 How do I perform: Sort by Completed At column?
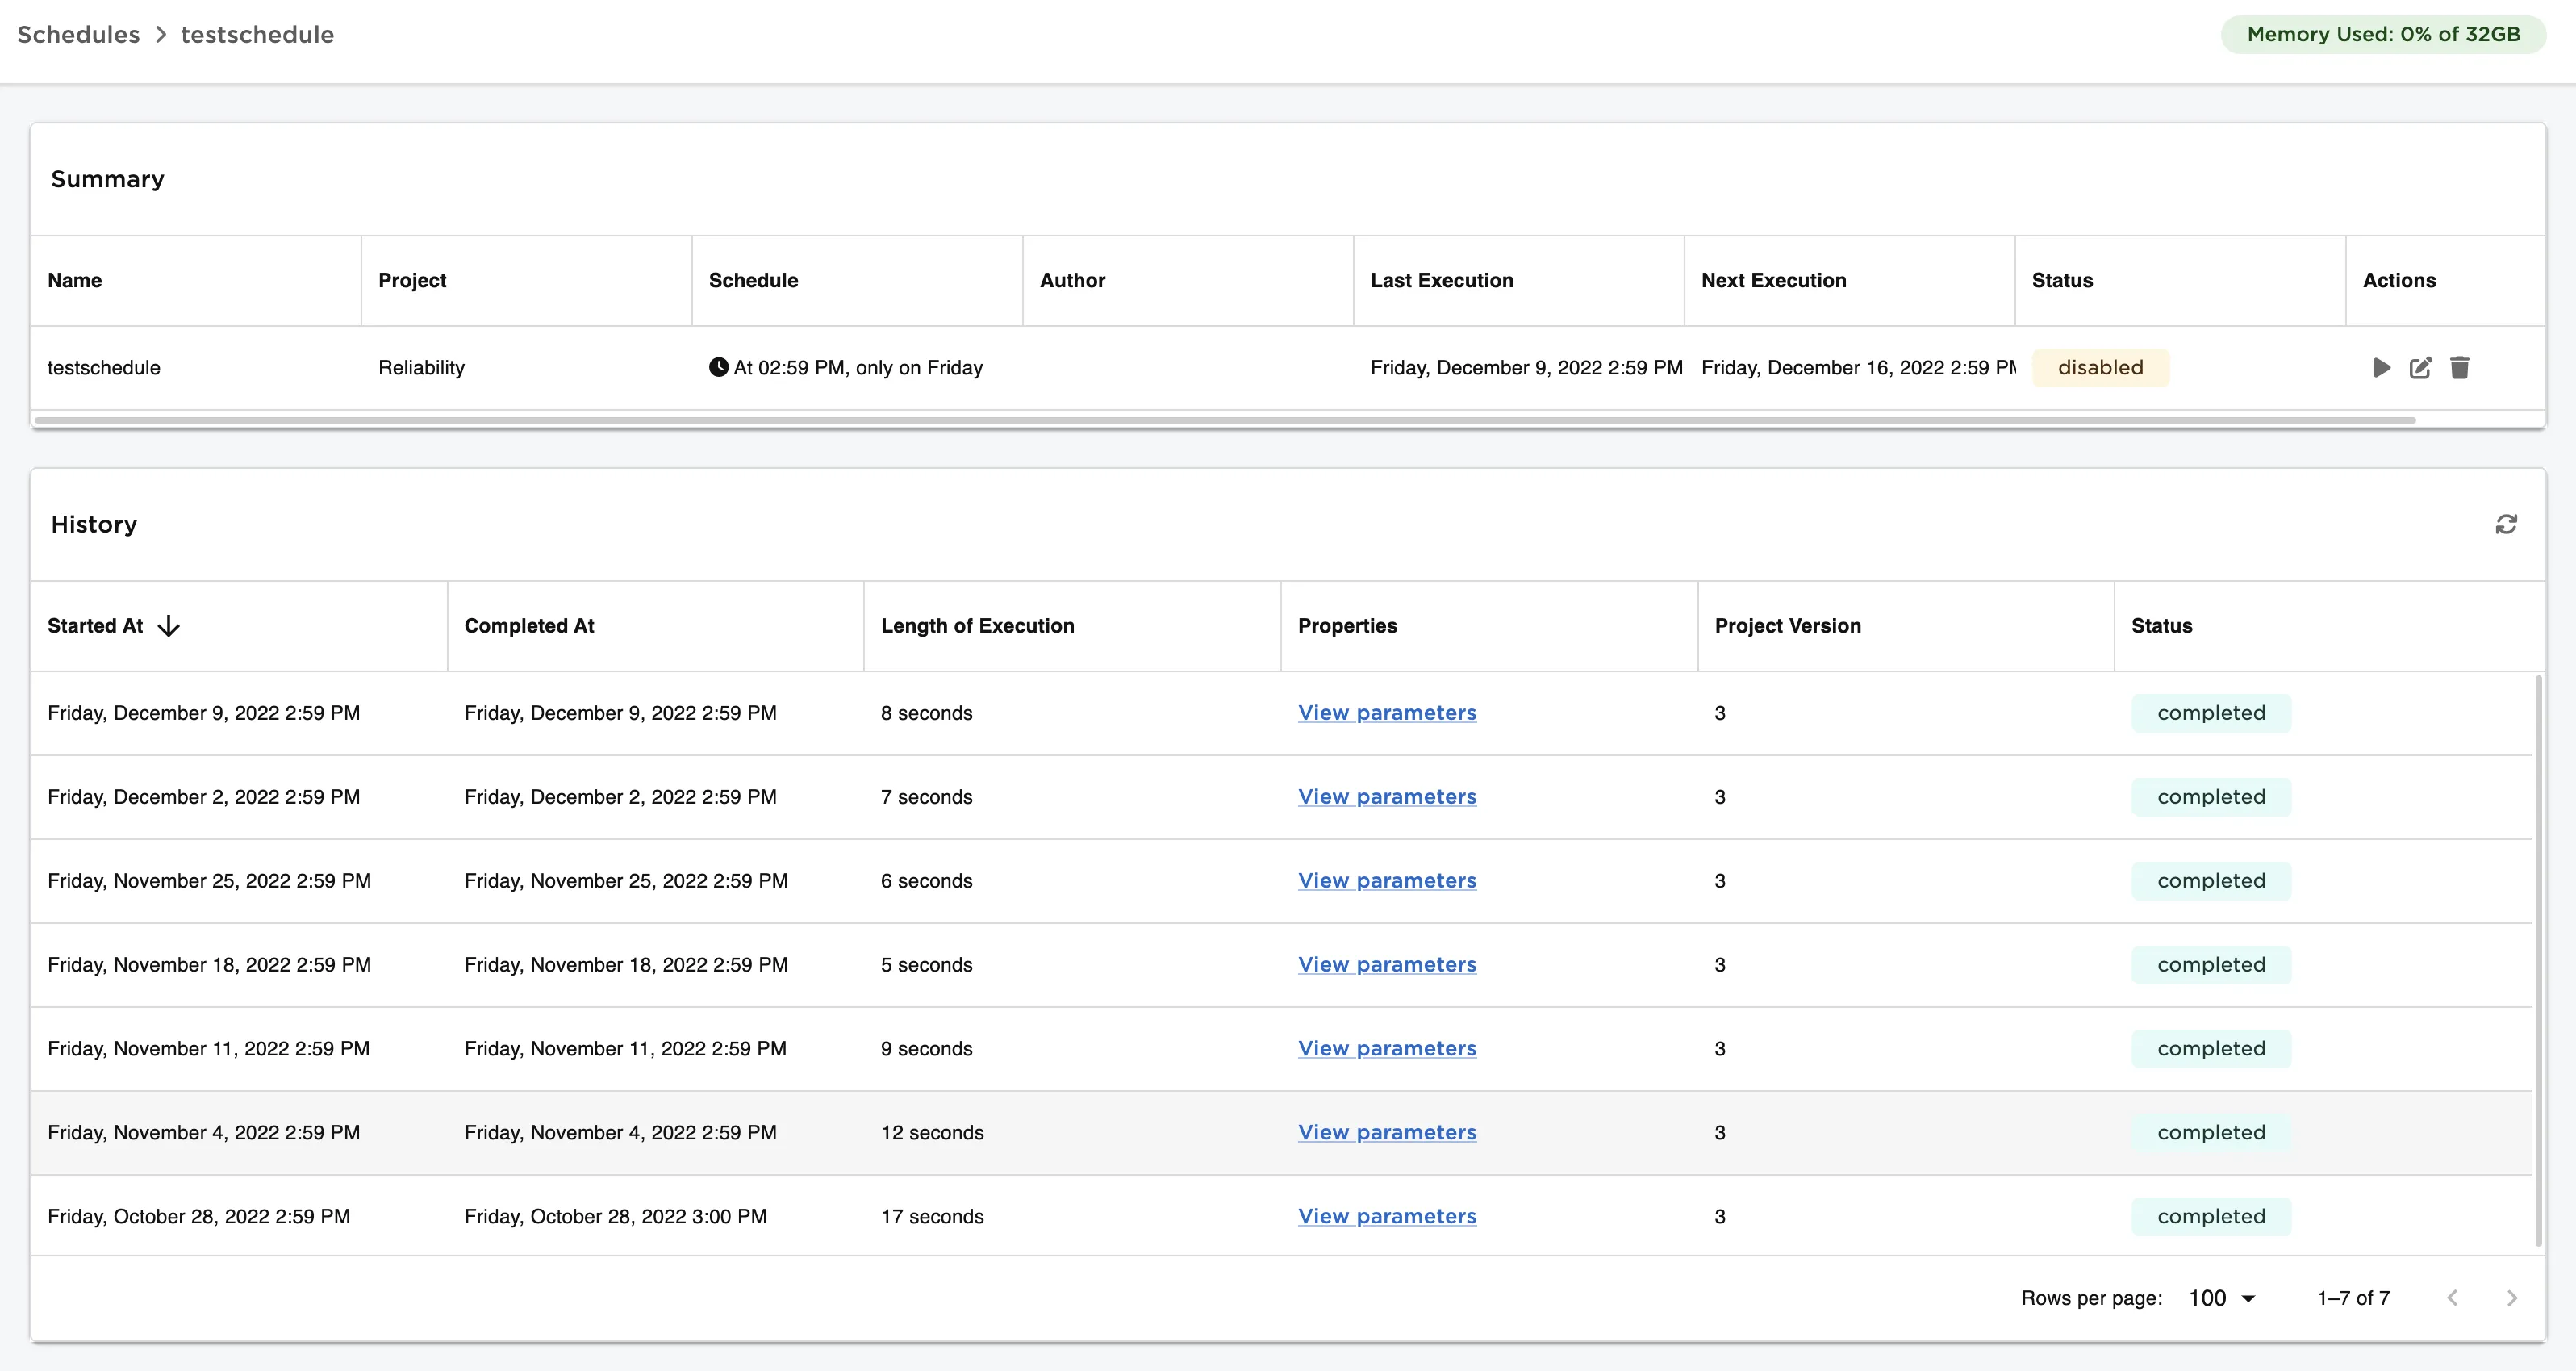pos(529,626)
